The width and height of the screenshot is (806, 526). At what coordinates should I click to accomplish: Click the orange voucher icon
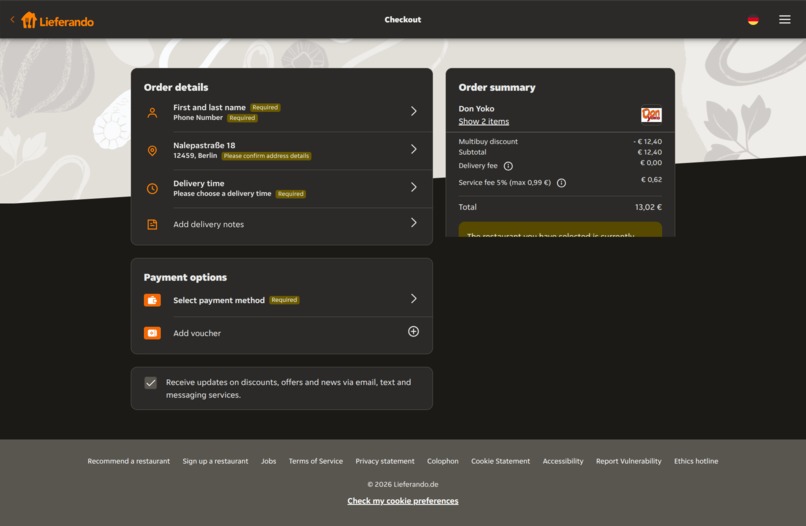click(152, 333)
